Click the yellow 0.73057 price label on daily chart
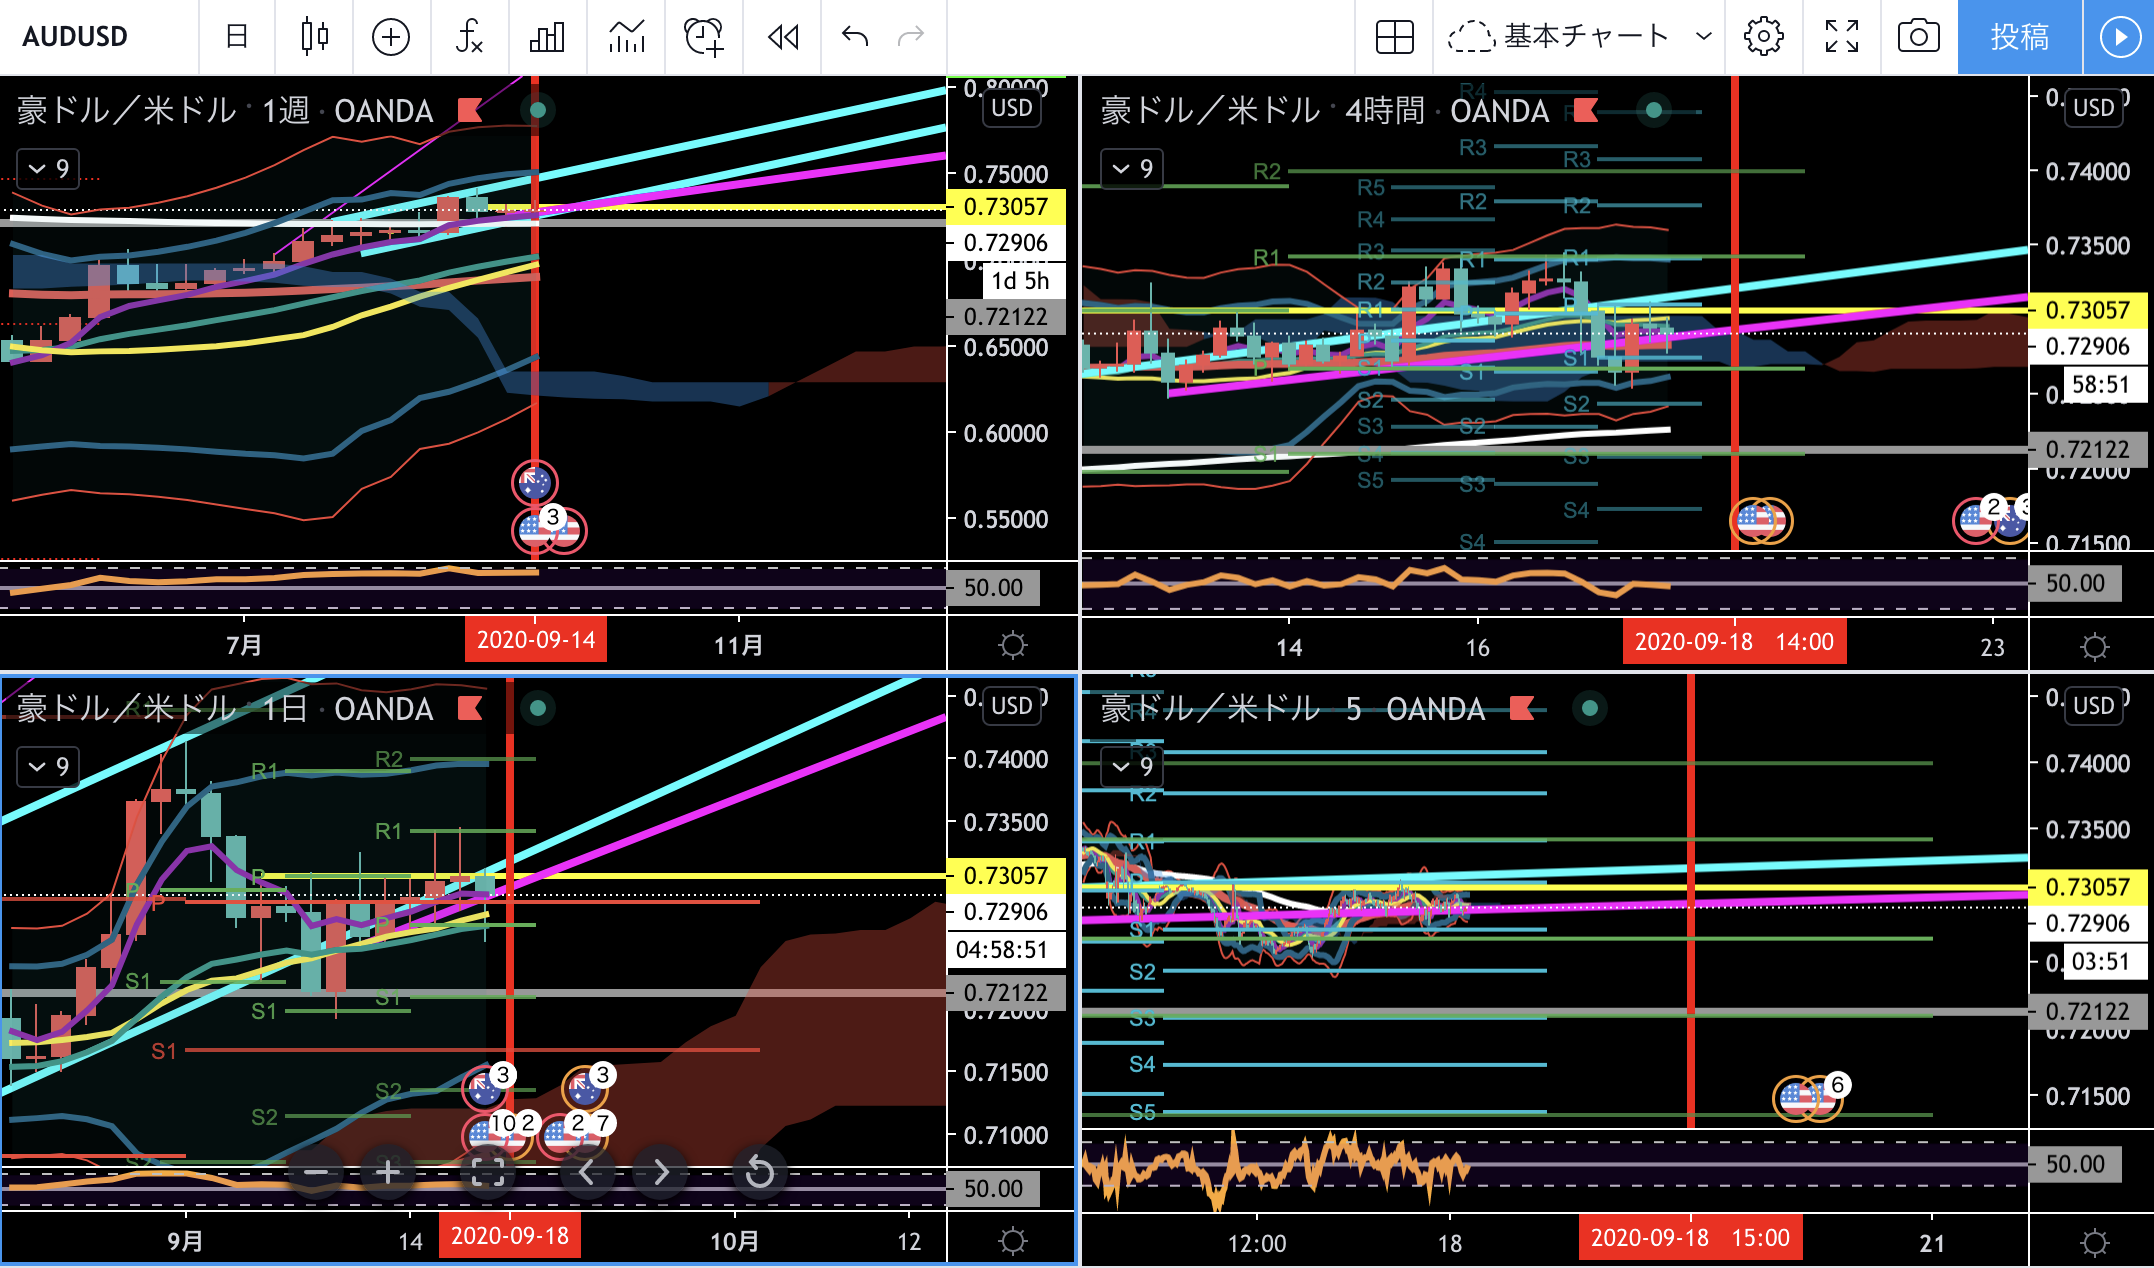Viewport: 2154px width, 1268px height. pos(1005,875)
